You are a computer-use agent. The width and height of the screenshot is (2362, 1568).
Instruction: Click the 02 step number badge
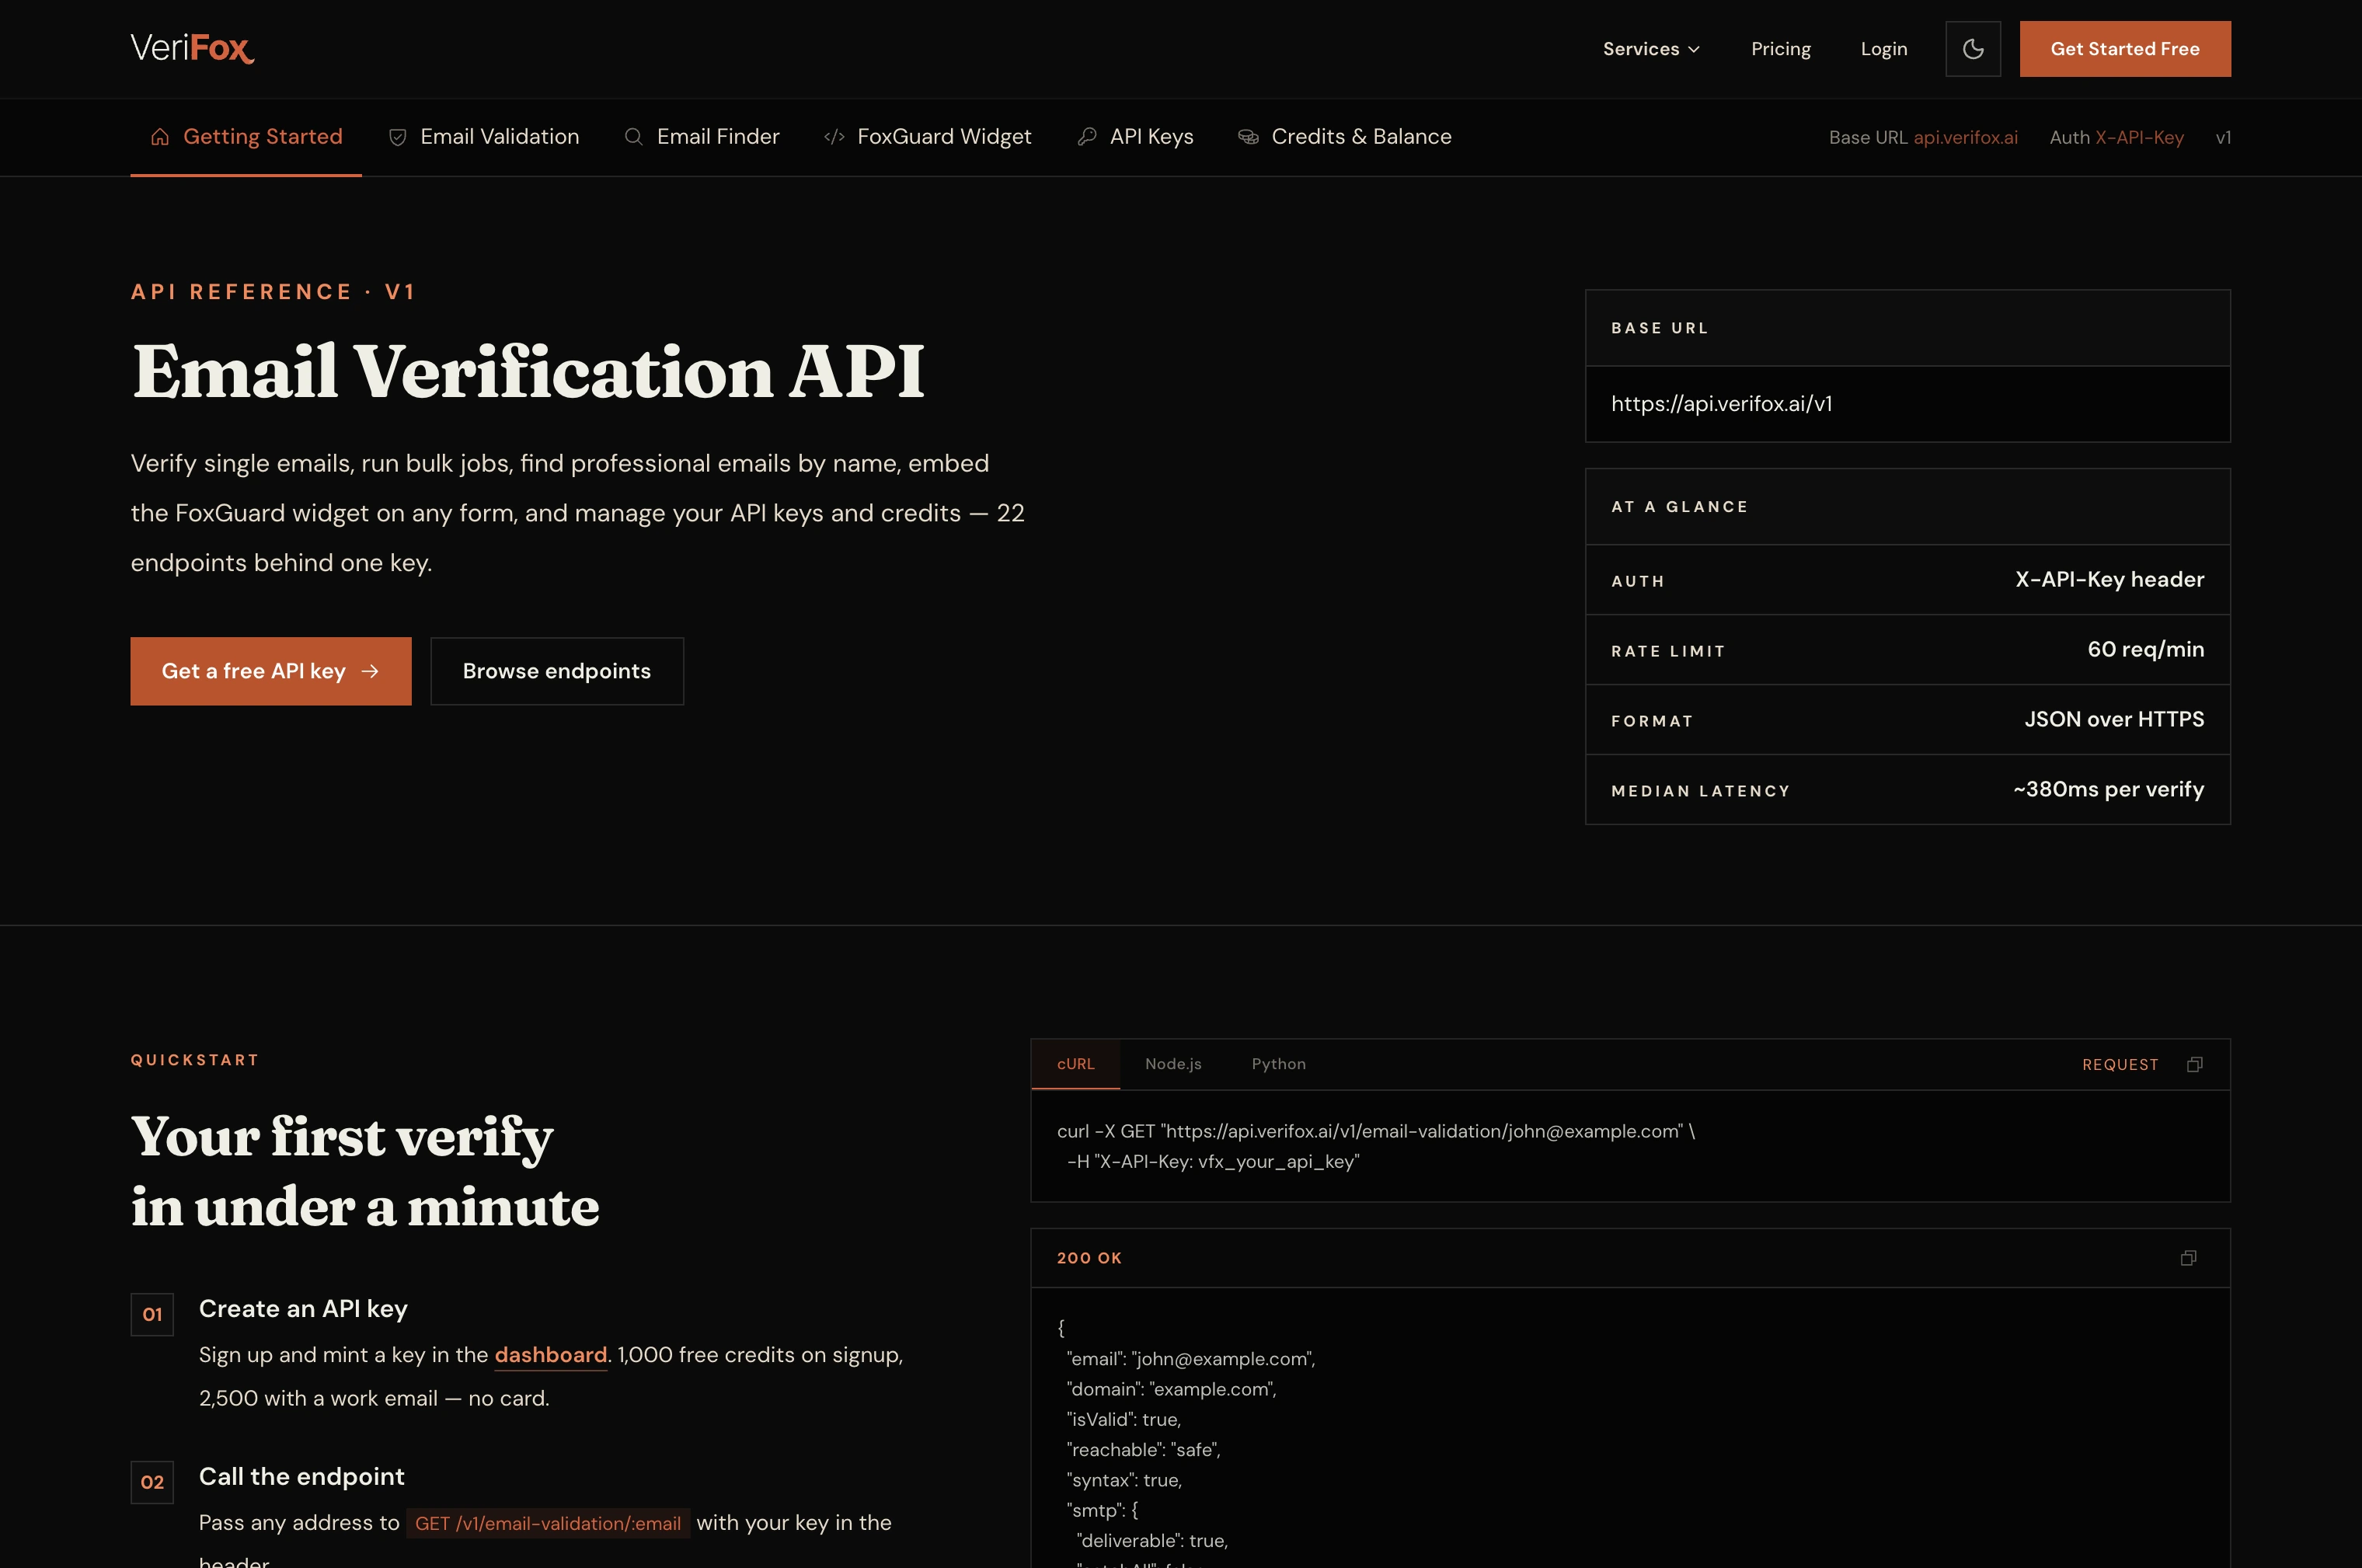152,1483
